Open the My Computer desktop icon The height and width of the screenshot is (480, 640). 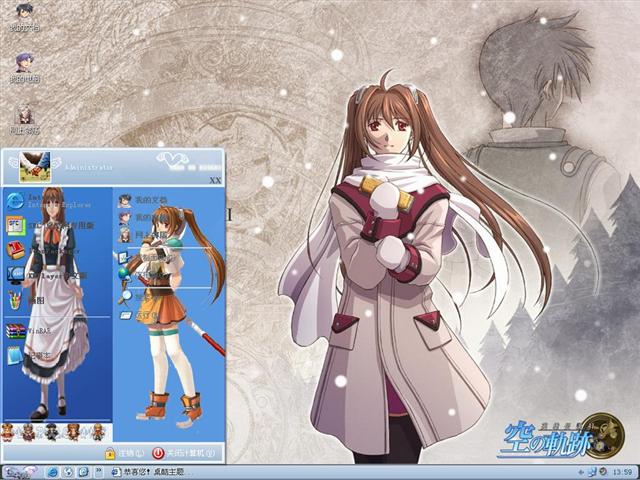click(x=24, y=68)
